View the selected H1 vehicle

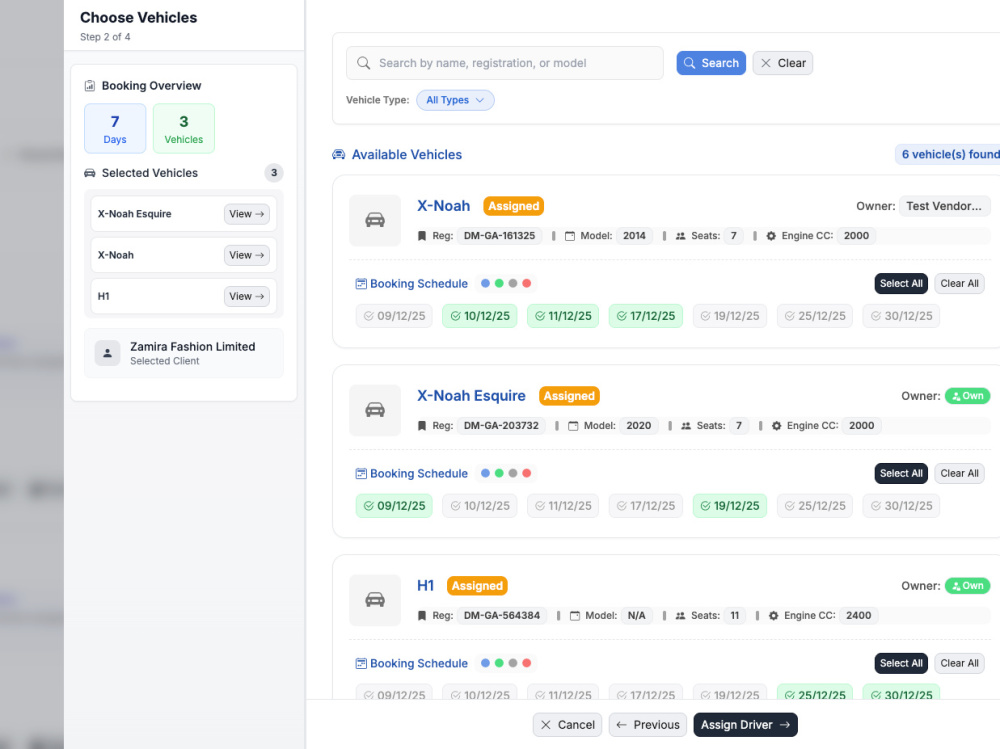(x=247, y=296)
